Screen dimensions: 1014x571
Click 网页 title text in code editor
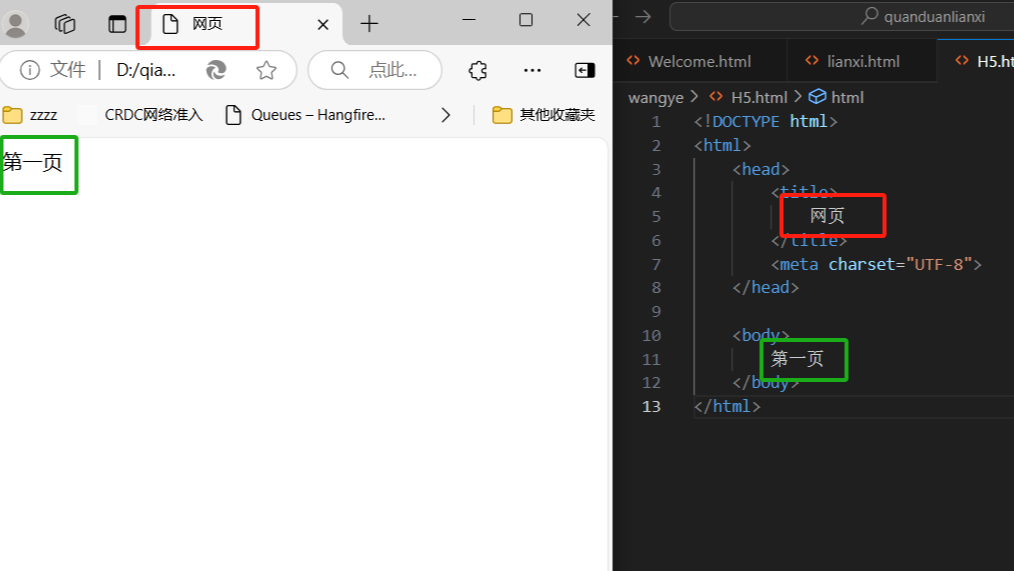[x=827, y=216]
